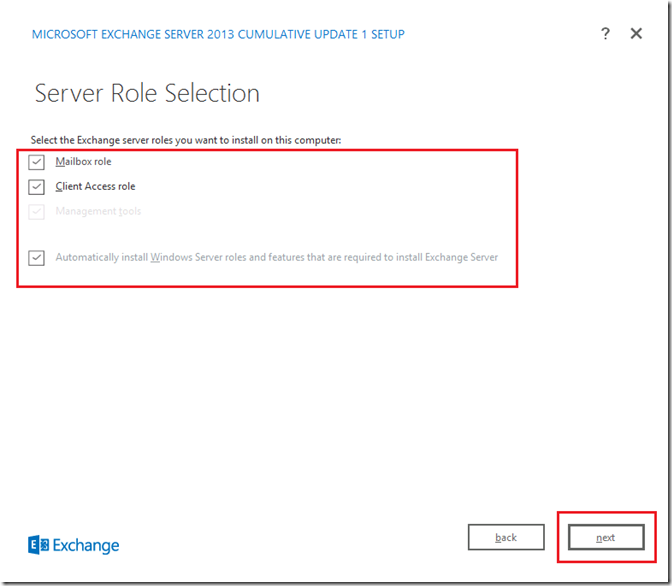Click the 'Server Role Selection' heading
Image resolution: width=672 pixels, height=586 pixels.
coord(147,94)
